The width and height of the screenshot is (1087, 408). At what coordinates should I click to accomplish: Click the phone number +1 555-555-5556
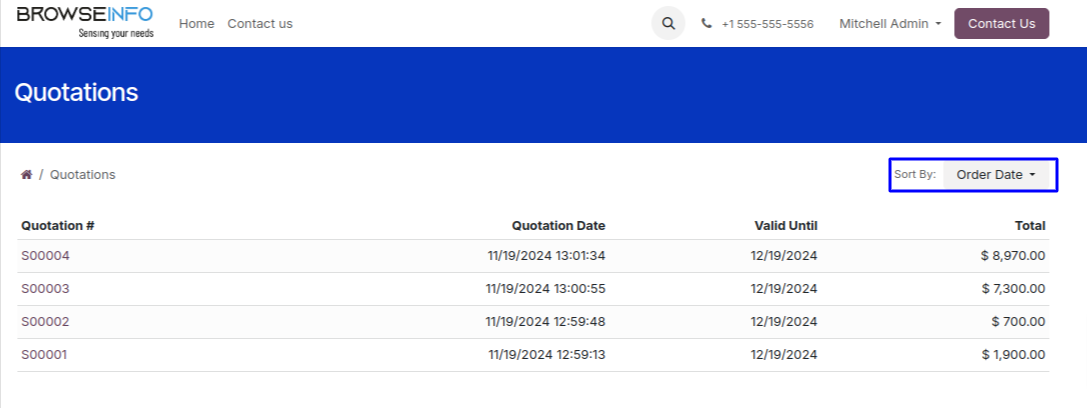click(767, 24)
